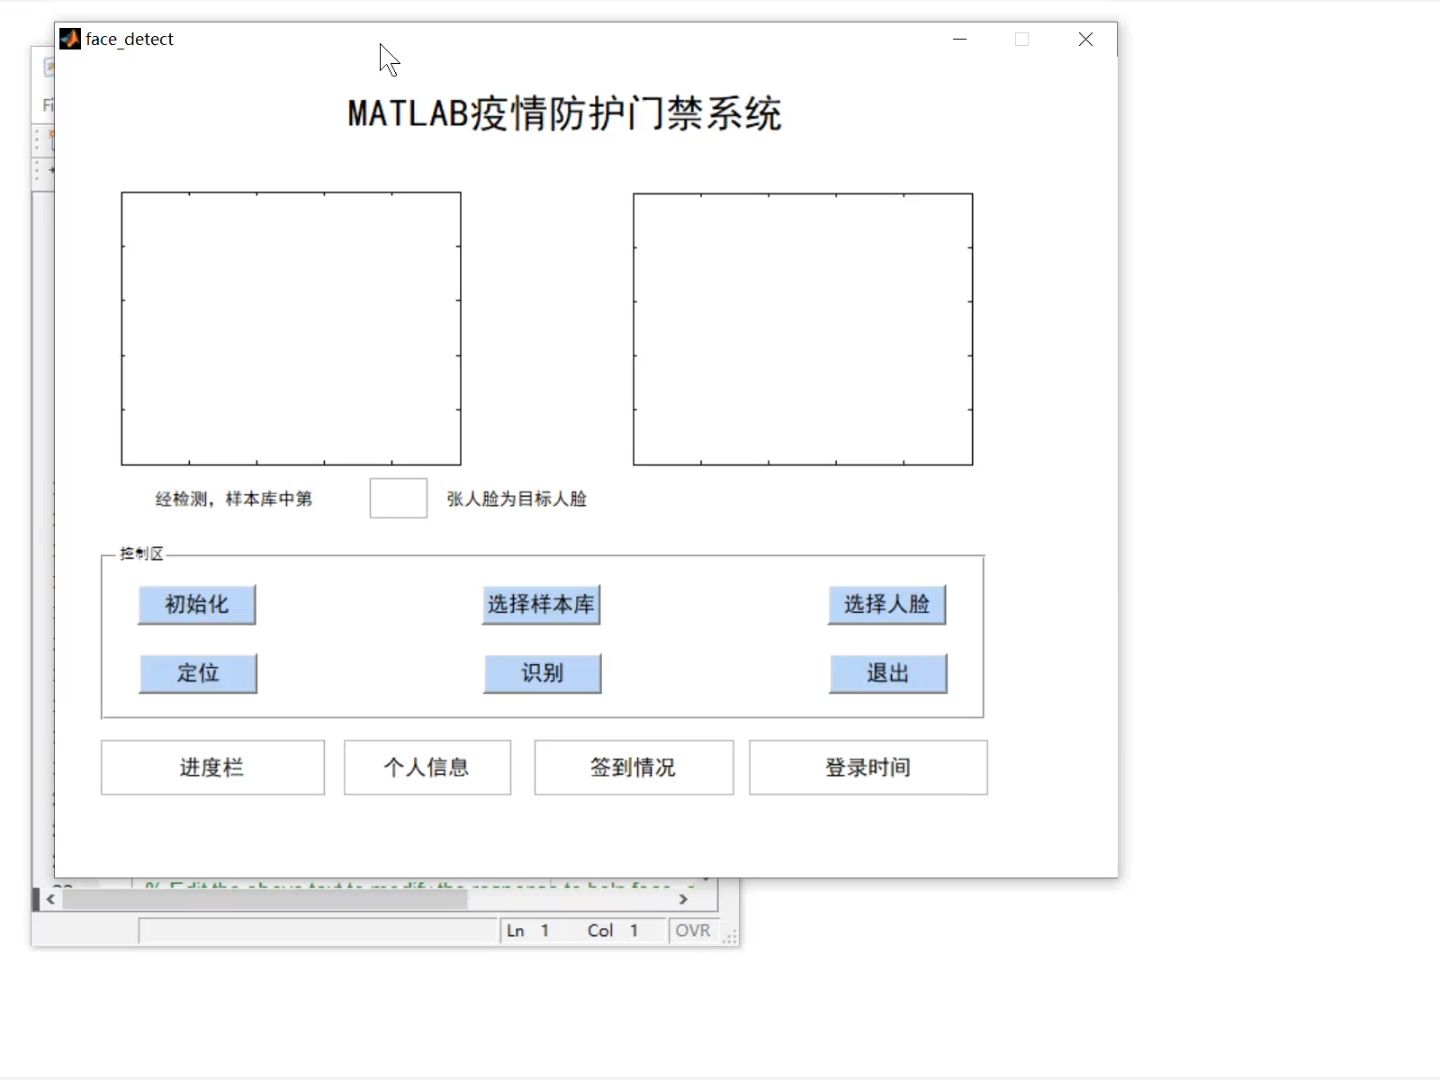The image size is (1440, 1080).
Task: Click the resize grip in the editor status bar
Action: [731, 937]
